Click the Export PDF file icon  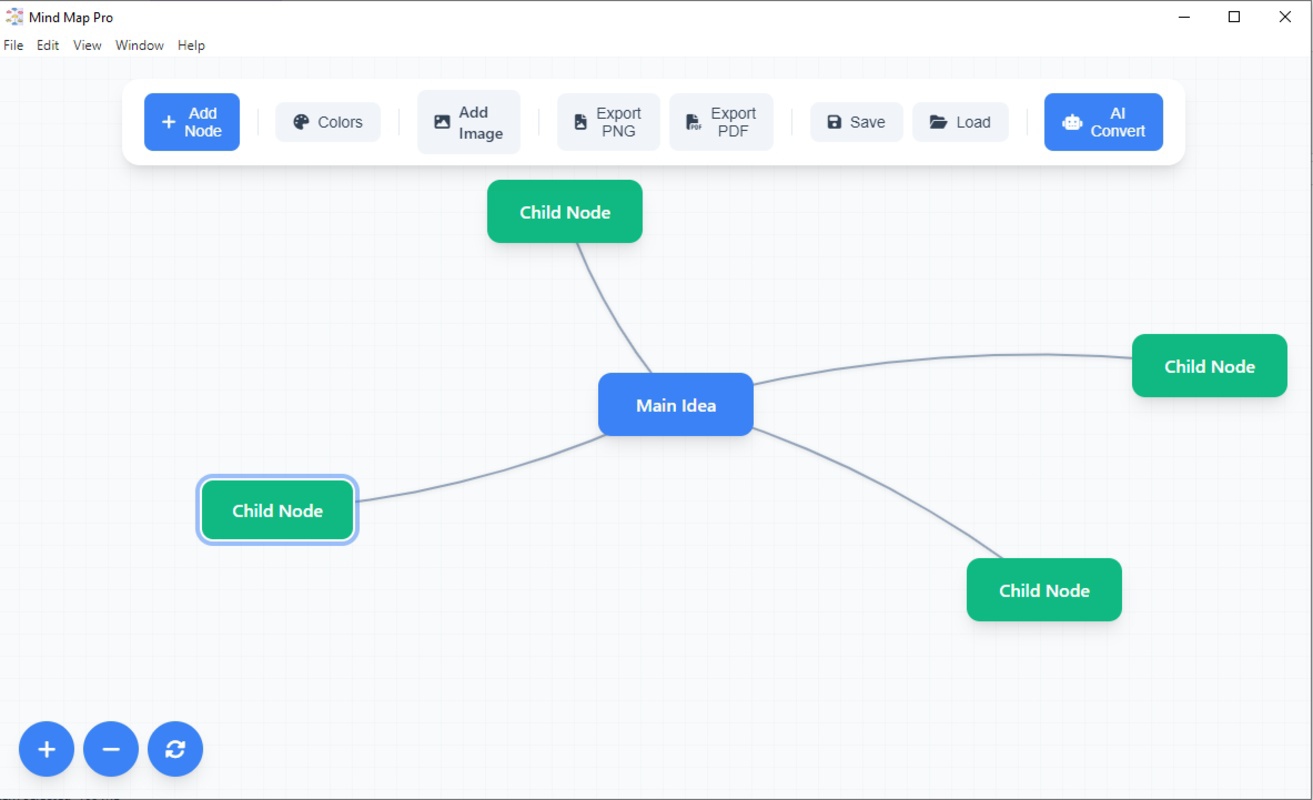[692, 120]
